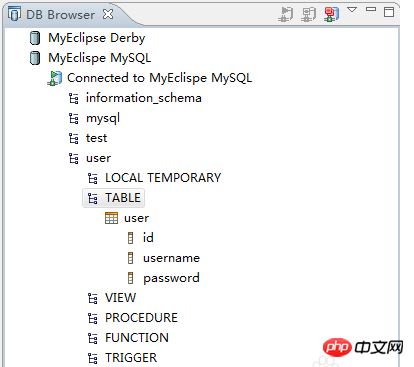This screenshot has width=414, height=367.
Task: Click the TABLE folder icon
Action: click(x=93, y=198)
